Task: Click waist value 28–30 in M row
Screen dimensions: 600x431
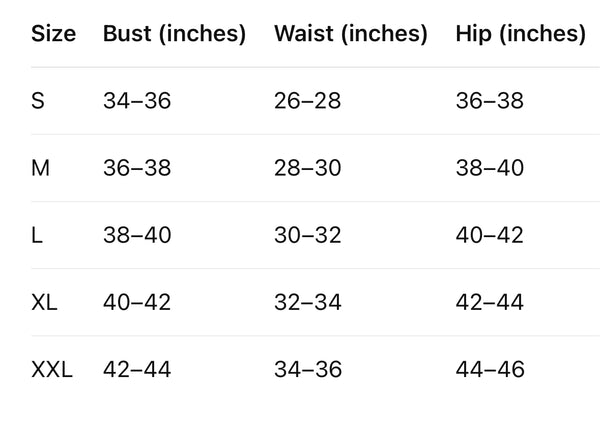Action: point(307,168)
